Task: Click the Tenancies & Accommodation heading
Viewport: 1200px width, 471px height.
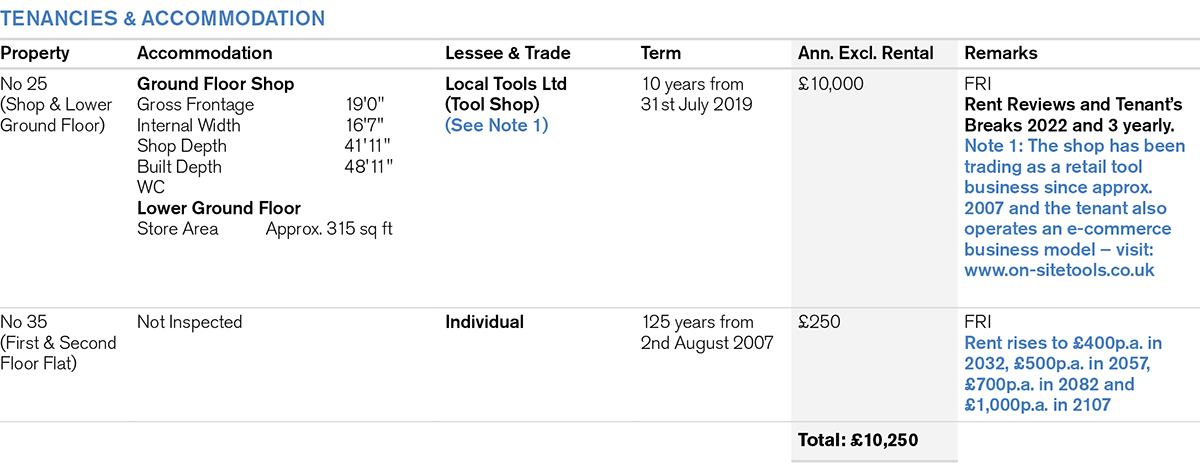Action: [163, 19]
